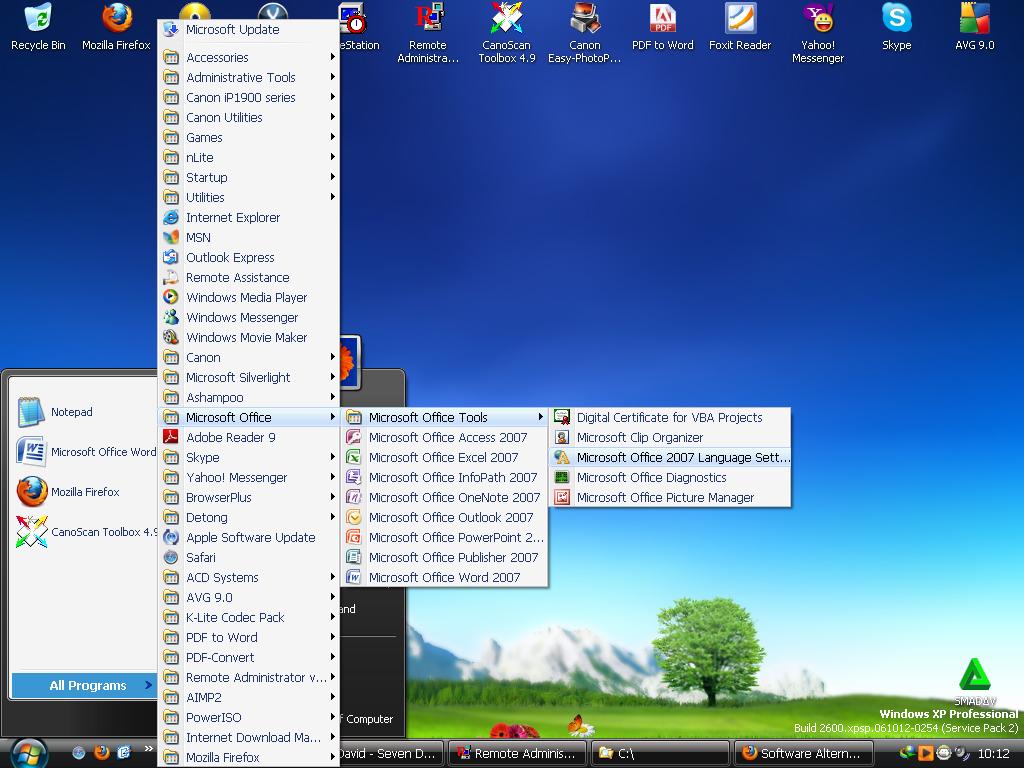Click the Safari icon in programs menu
Viewport: 1024px width, 768px height.
pyautogui.click(x=171, y=557)
